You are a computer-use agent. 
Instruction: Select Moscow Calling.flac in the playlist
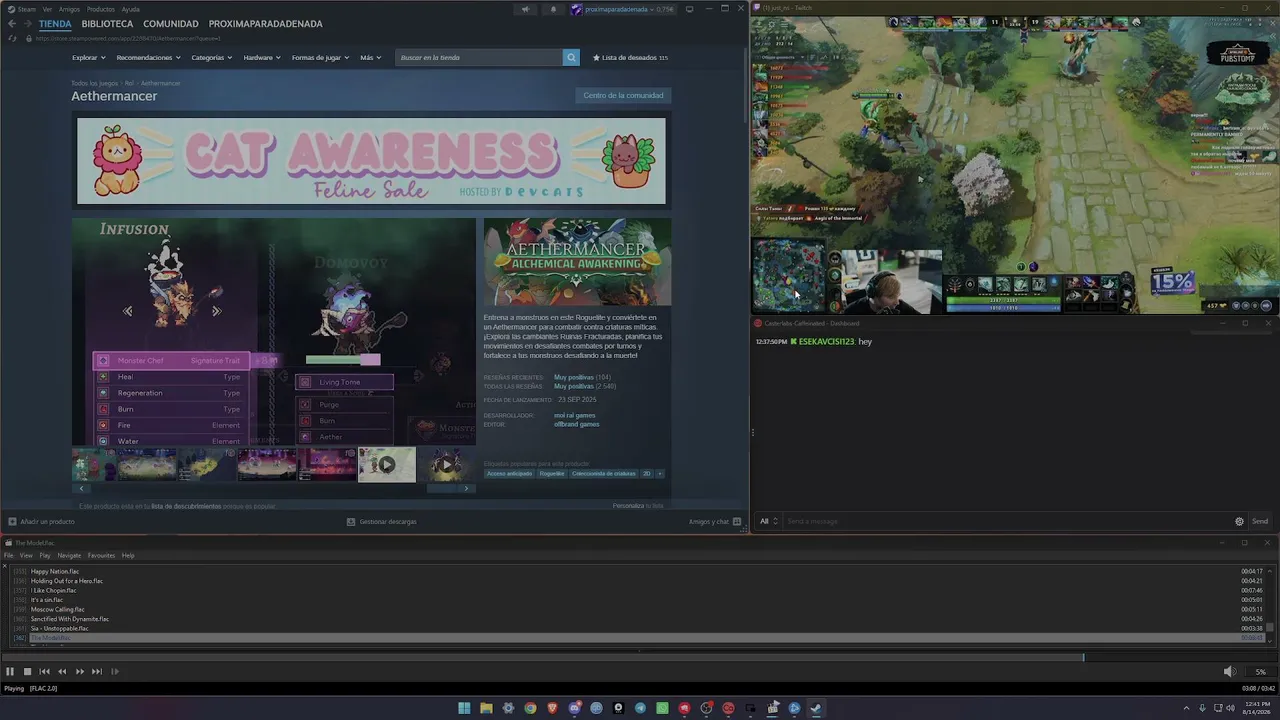tap(58, 609)
